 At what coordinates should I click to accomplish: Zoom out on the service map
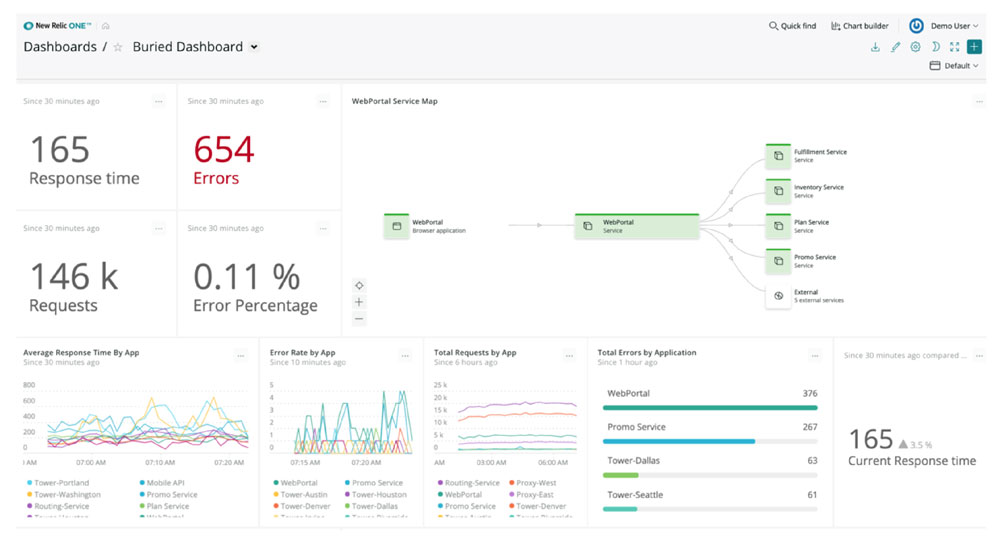(359, 319)
